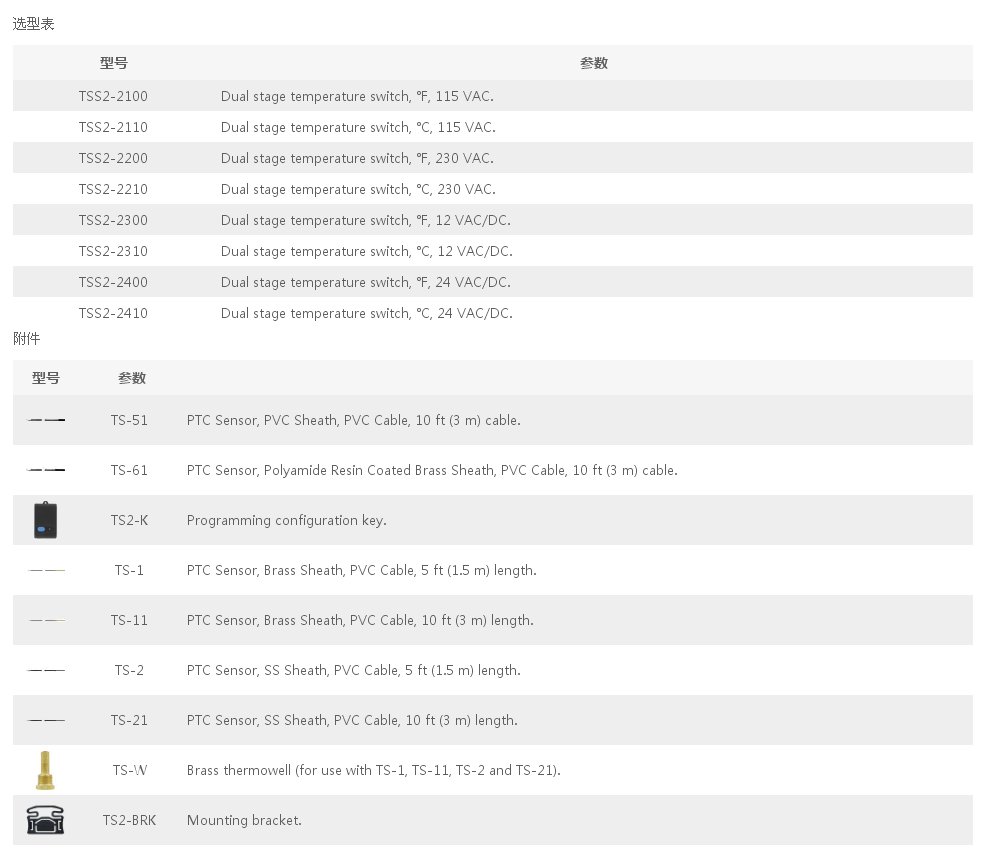Click the TSS2-2410 model number
Screen dimensions: 981x864
tap(113, 313)
